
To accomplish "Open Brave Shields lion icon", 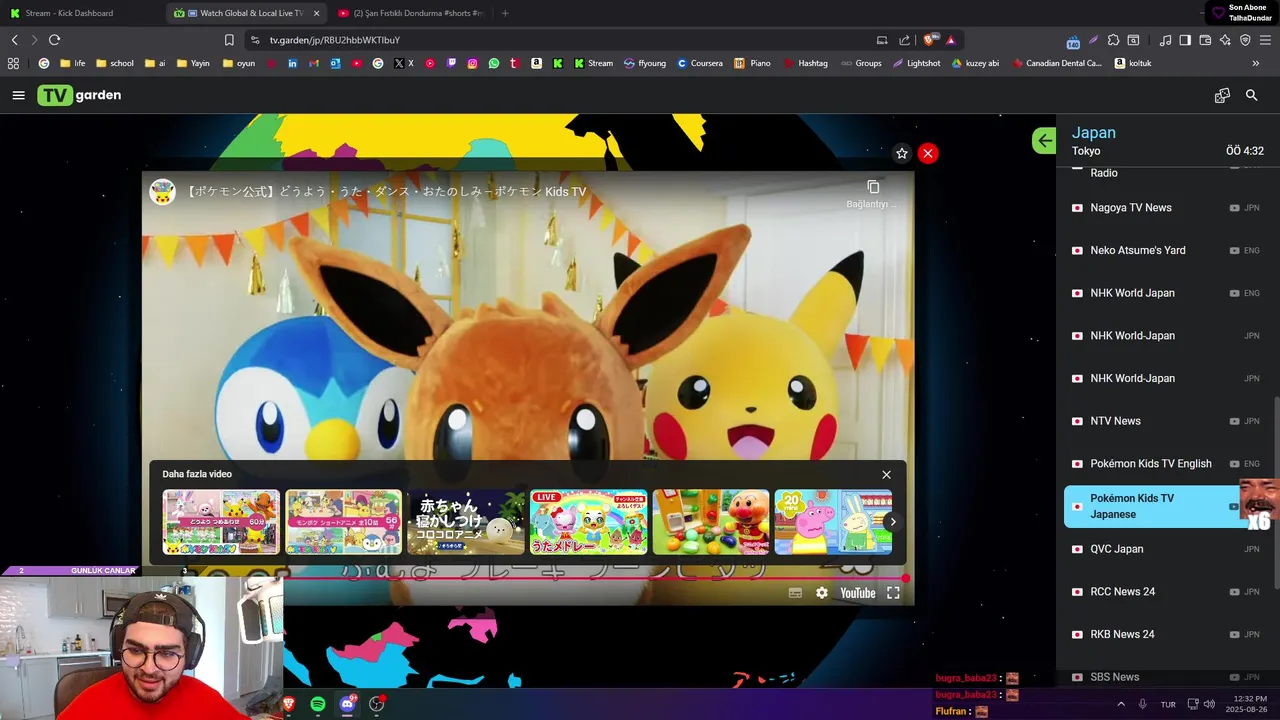I will [930, 40].
